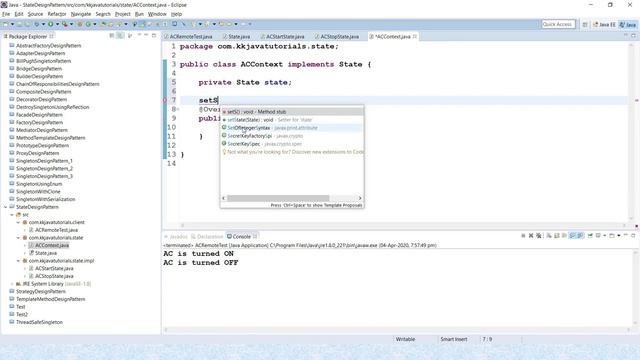Collapse the StateDesignPattern project
This screenshot has height=360, width=640.
tap(6, 207)
